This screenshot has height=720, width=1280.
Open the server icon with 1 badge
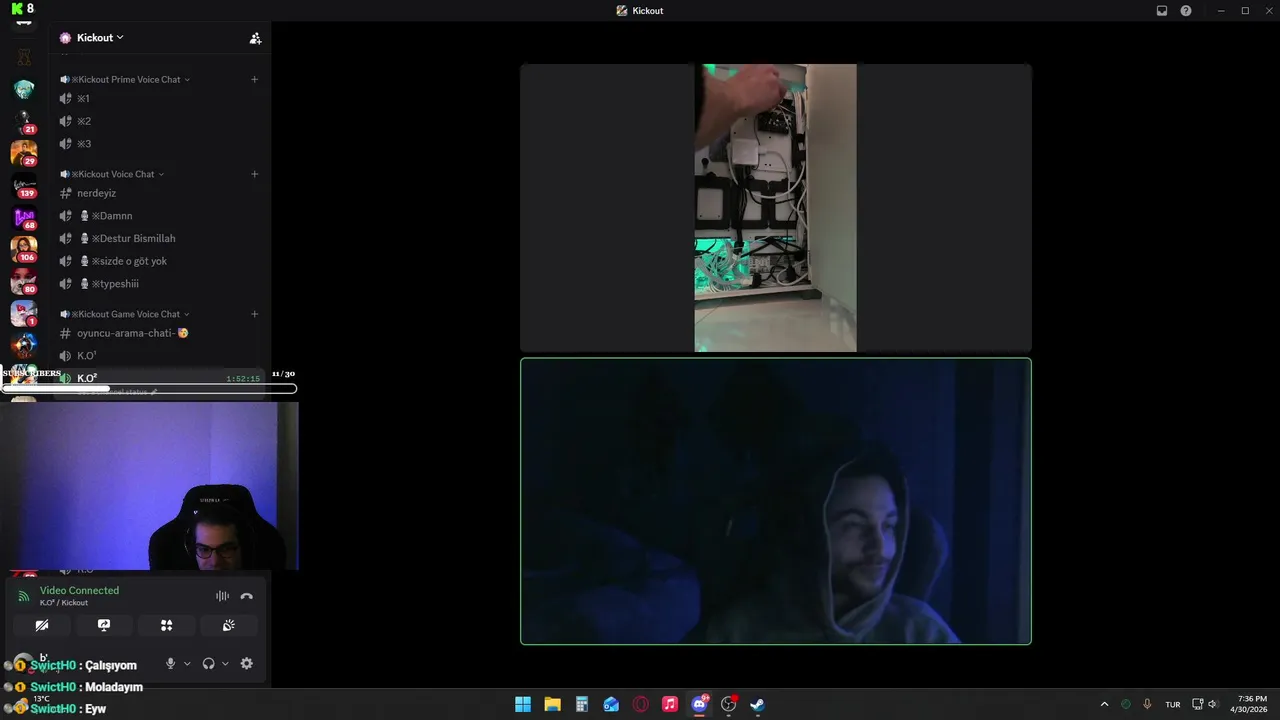24,313
